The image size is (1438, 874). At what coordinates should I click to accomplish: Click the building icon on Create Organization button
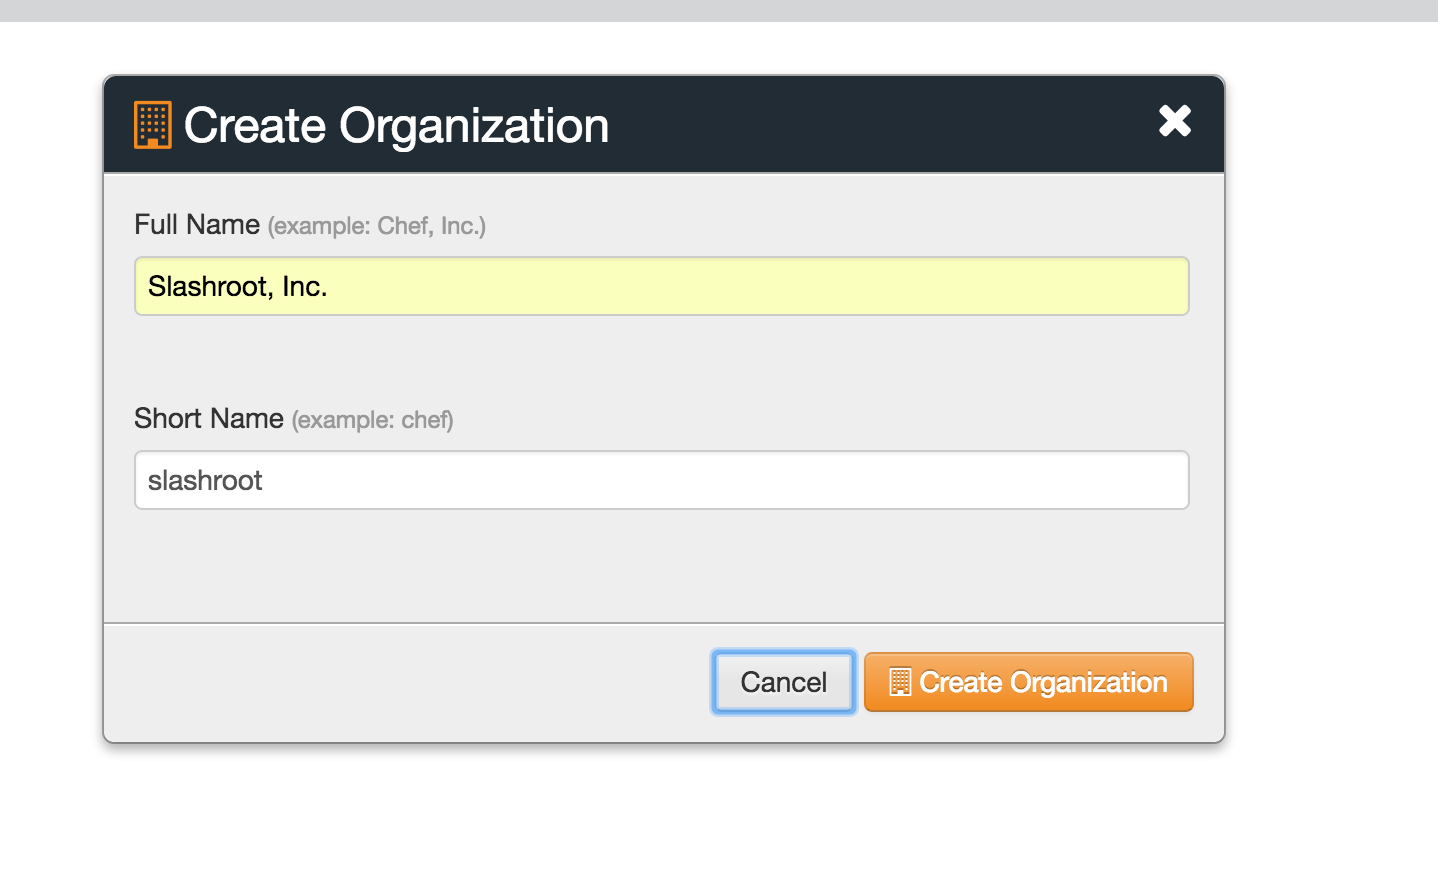(x=901, y=682)
